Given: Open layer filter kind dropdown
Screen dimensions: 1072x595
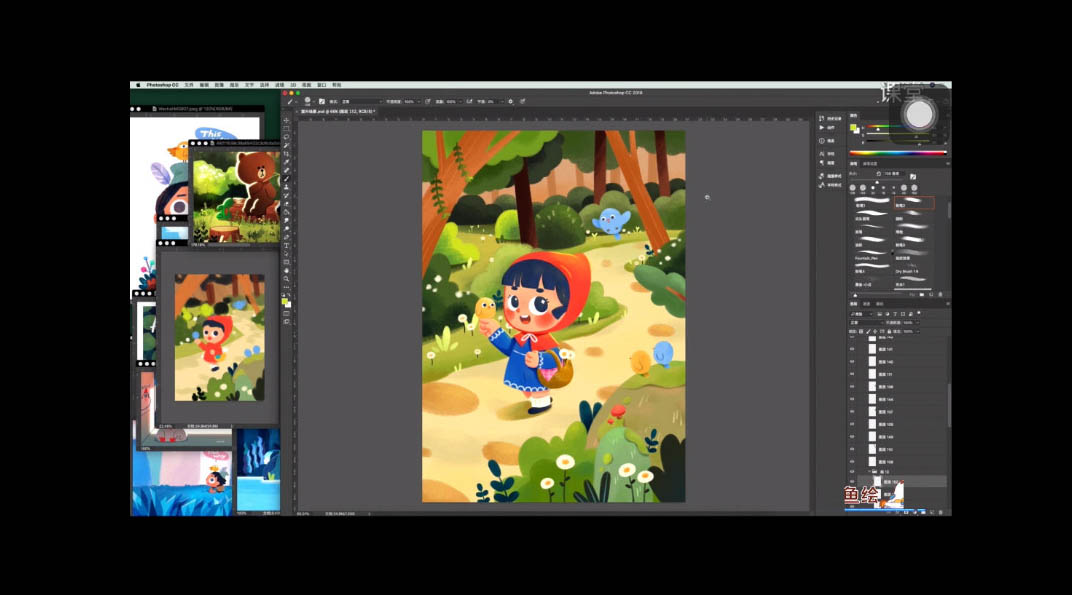Looking at the screenshot, I should point(861,314).
